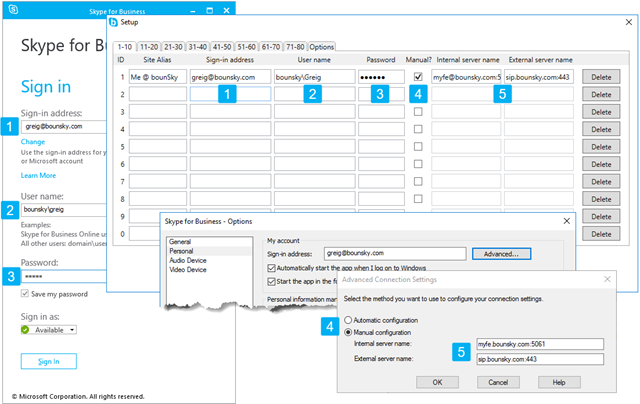This screenshot has height=404, width=640.
Task: Switch to the 31-40 tab
Action: point(198,47)
